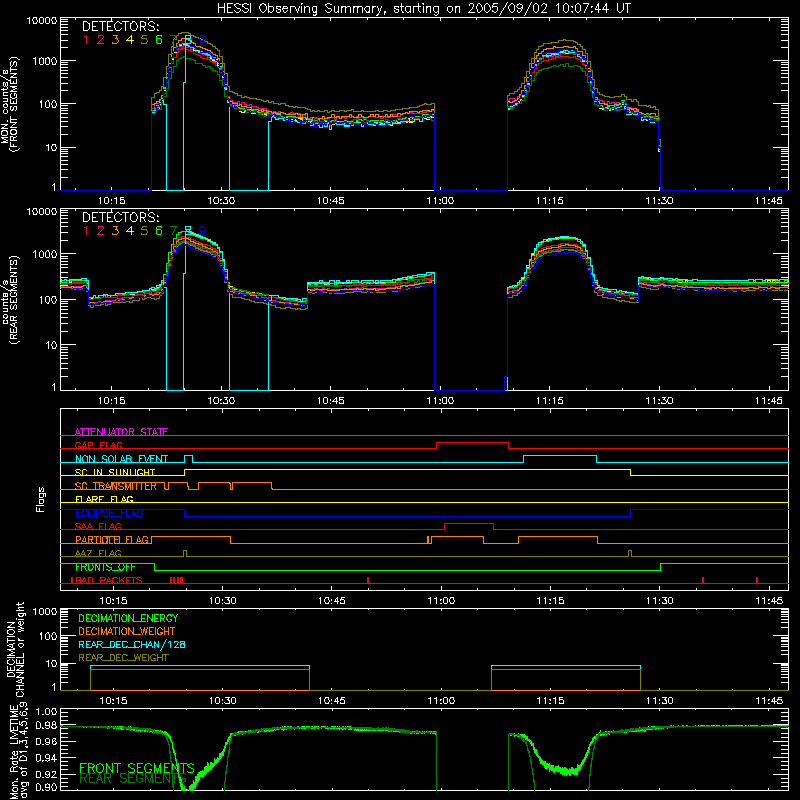
Task: Click the FRONT SEGMENTS livetime legend
Action: point(137,768)
